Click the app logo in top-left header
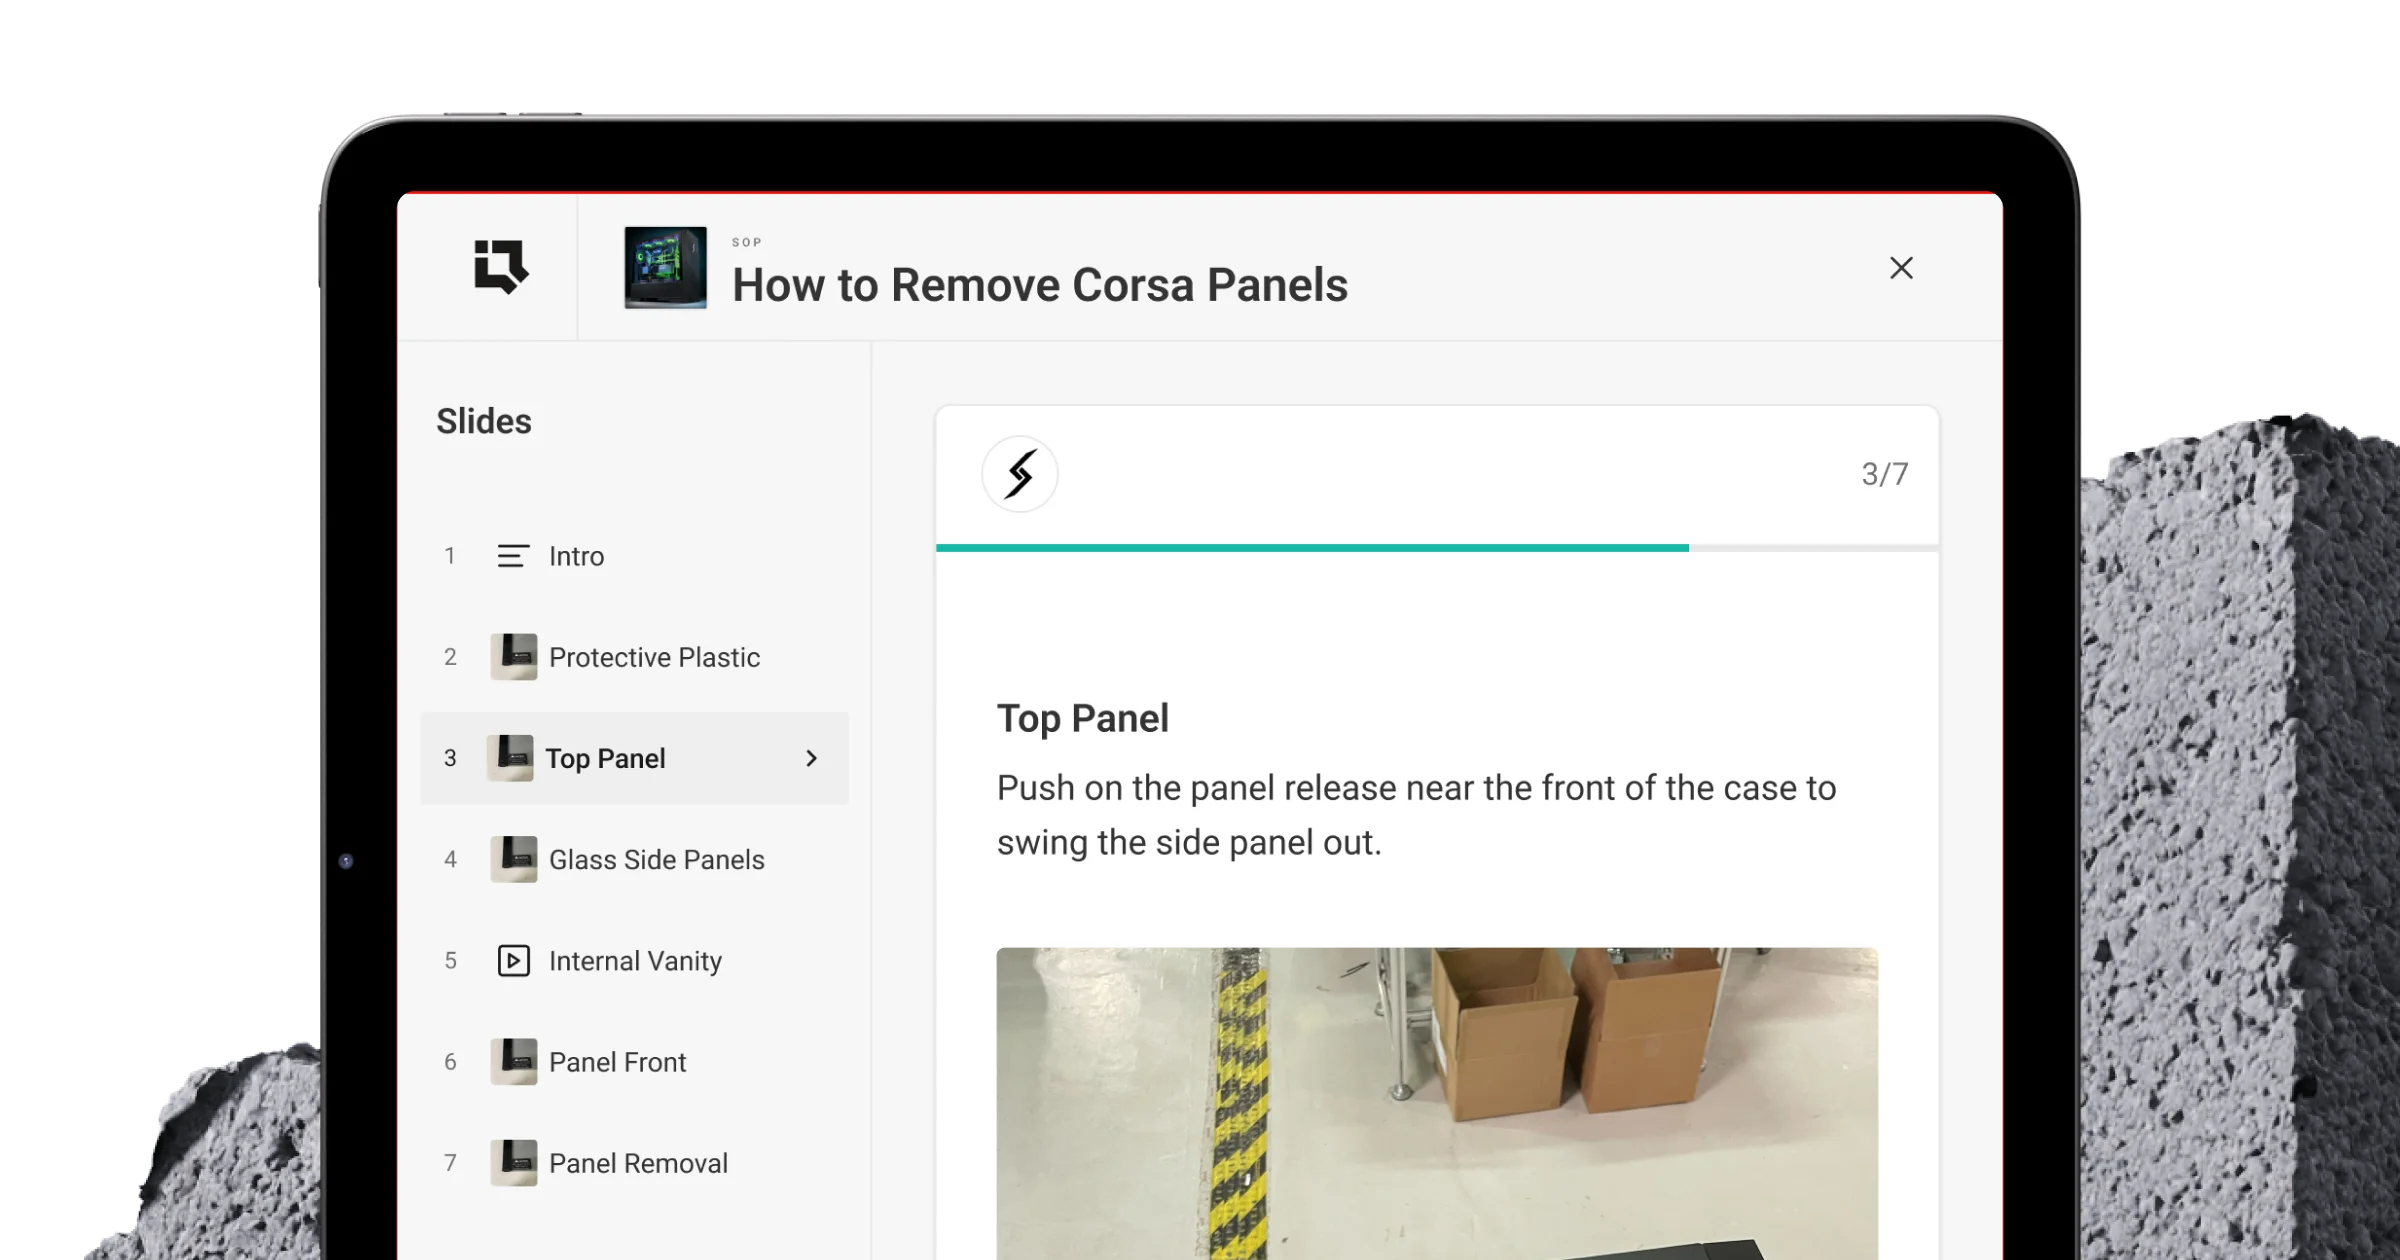 pyautogui.click(x=501, y=266)
